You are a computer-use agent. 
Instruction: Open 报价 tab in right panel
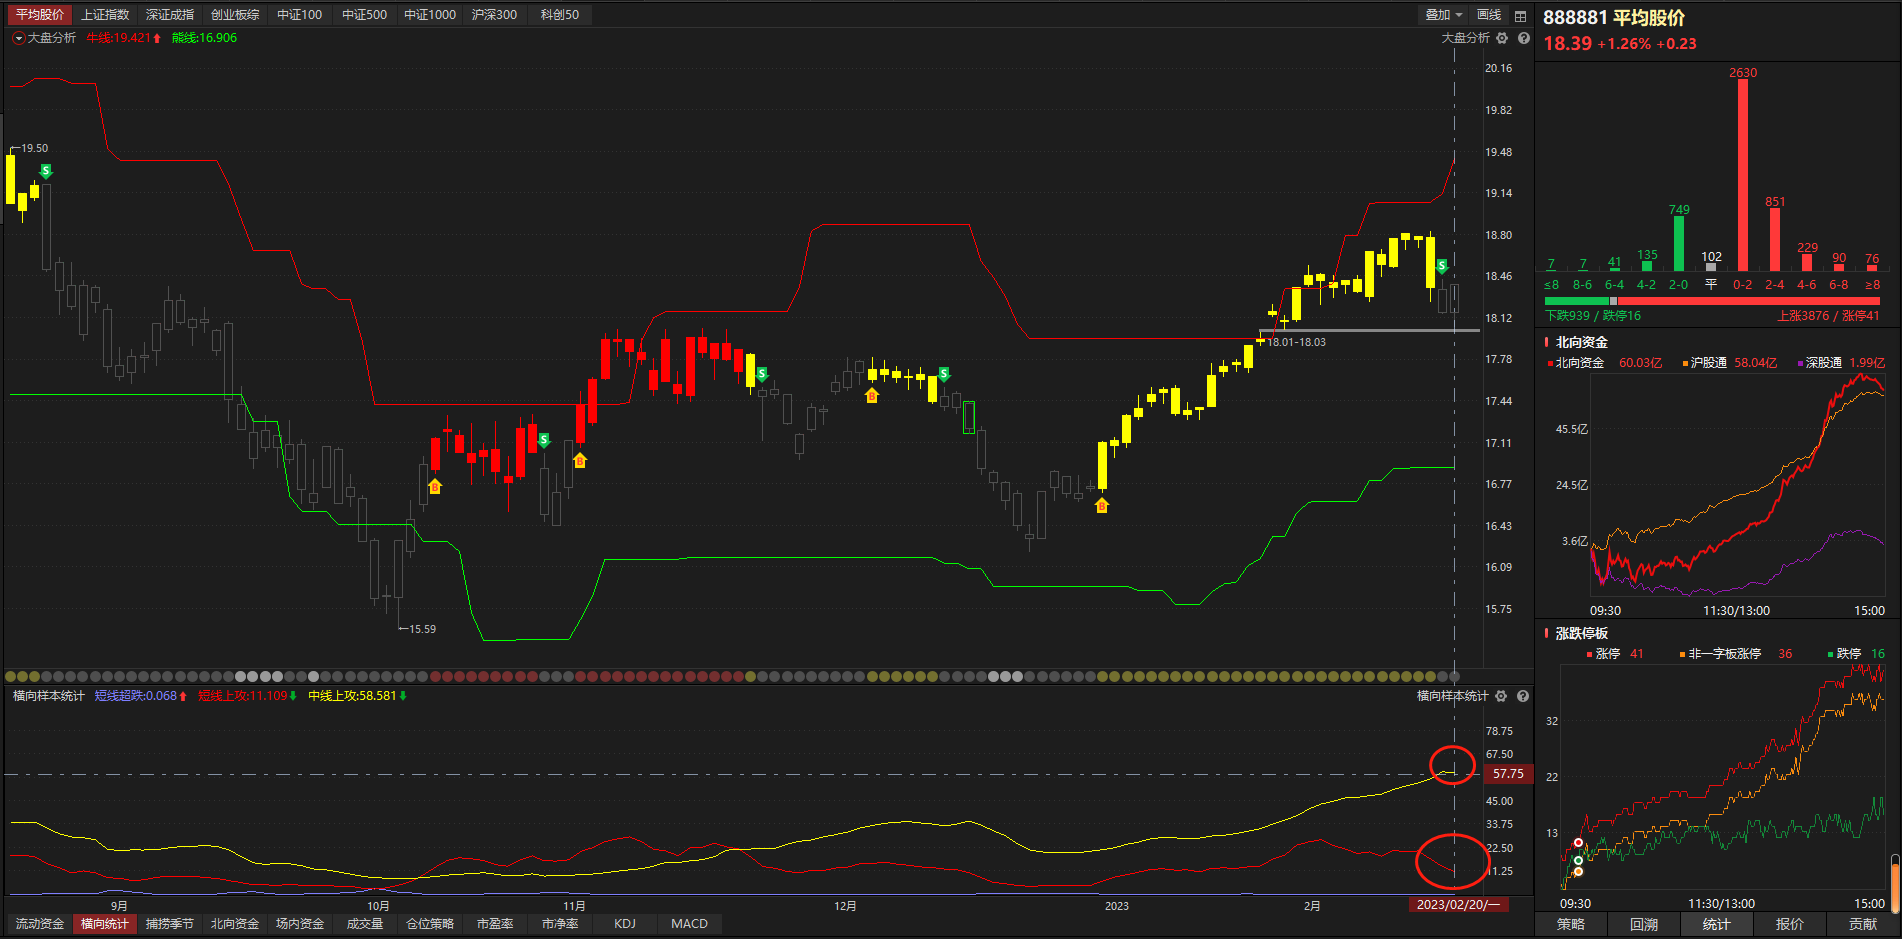coord(1790,924)
